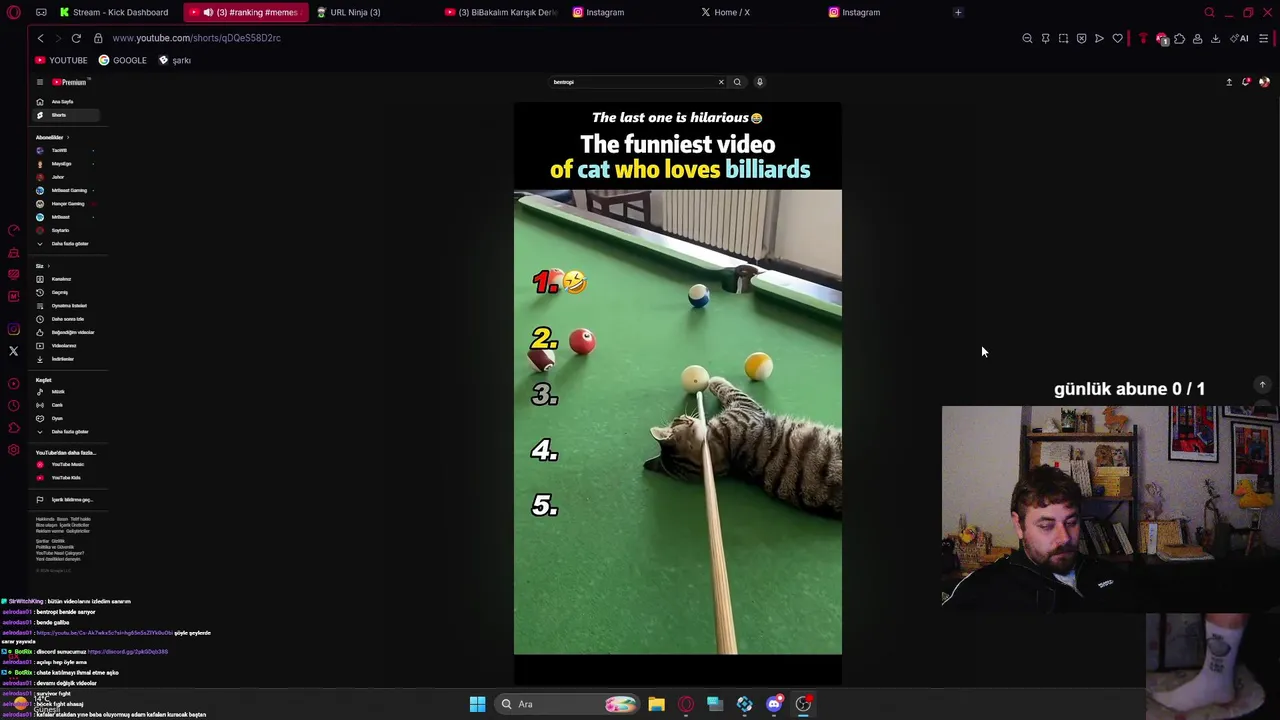Image resolution: width=1280 pixels, height=720 pixels.
Task: Switch to the Stream - Kick Dashboard tab
Action: pyautogui.click(x=114, y=12)
